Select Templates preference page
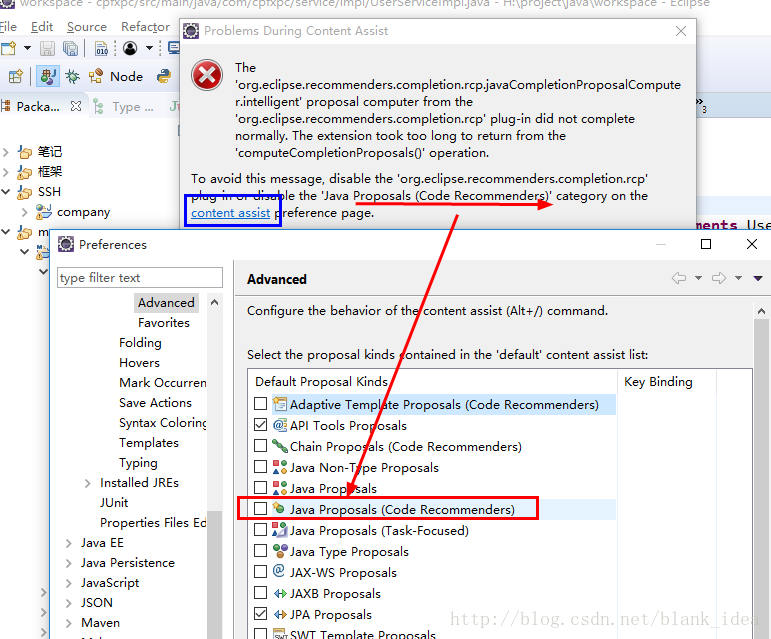The height and width of the screenshot is (639, 771). [x=149, y=443]
